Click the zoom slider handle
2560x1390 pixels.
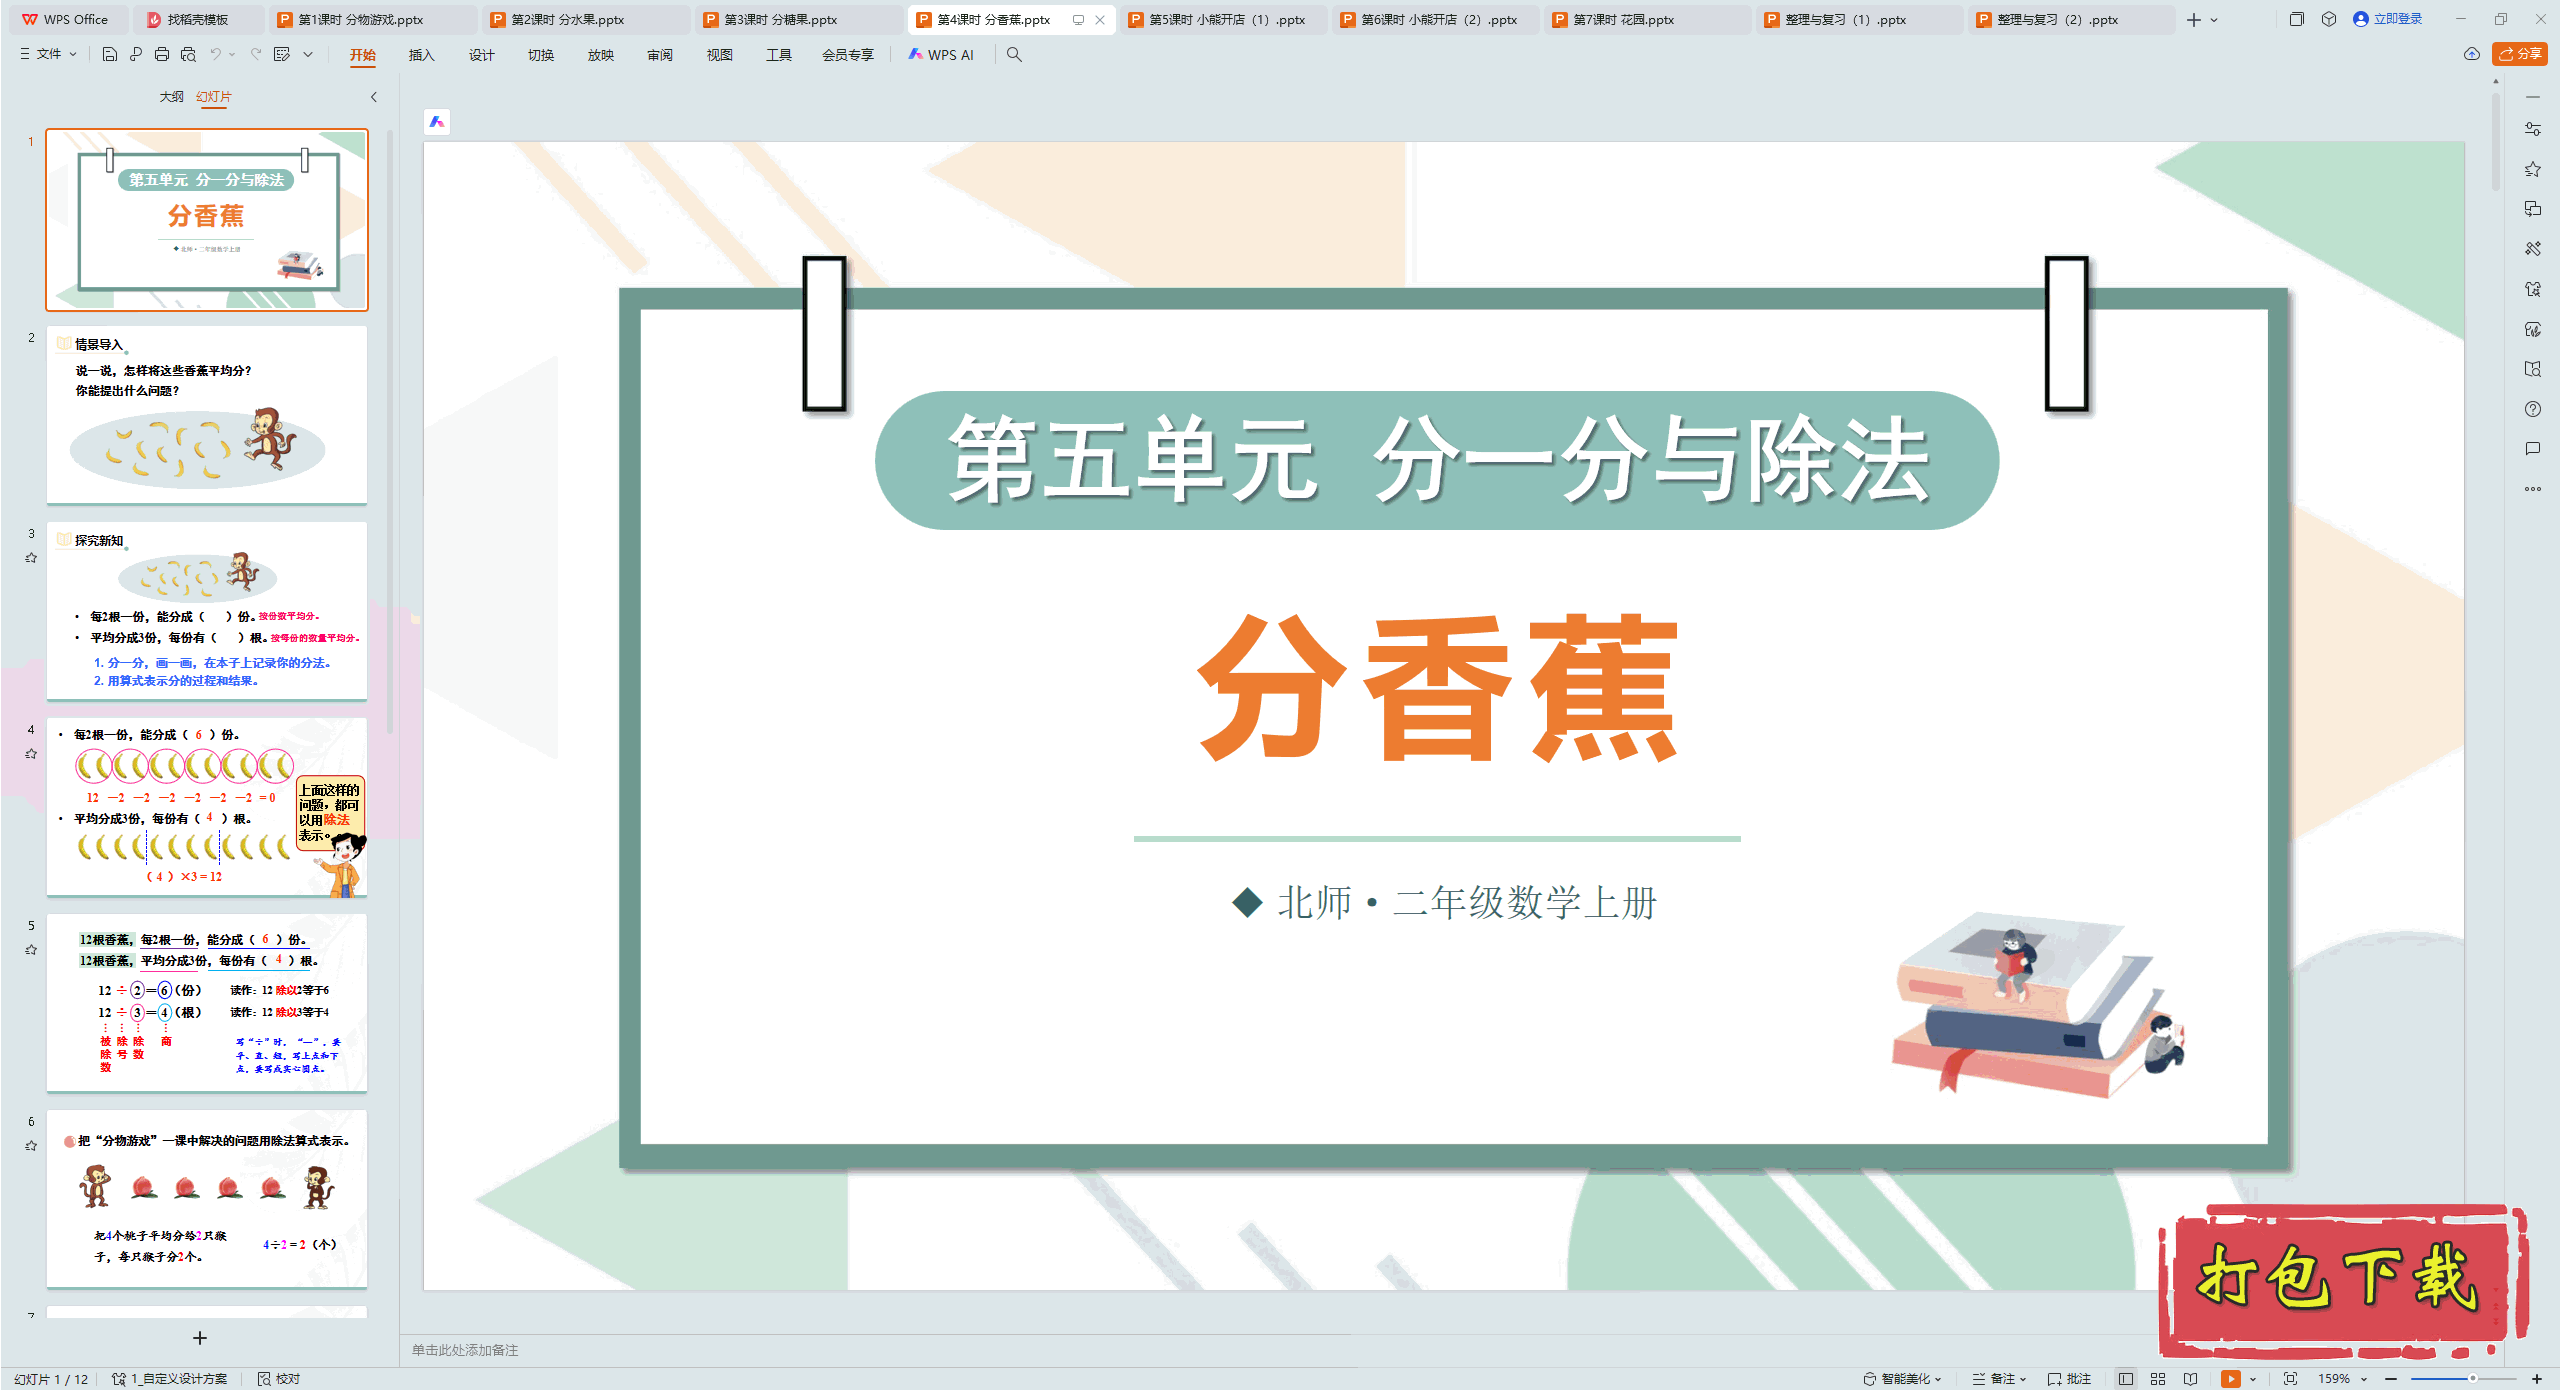click(2472, 1378)
